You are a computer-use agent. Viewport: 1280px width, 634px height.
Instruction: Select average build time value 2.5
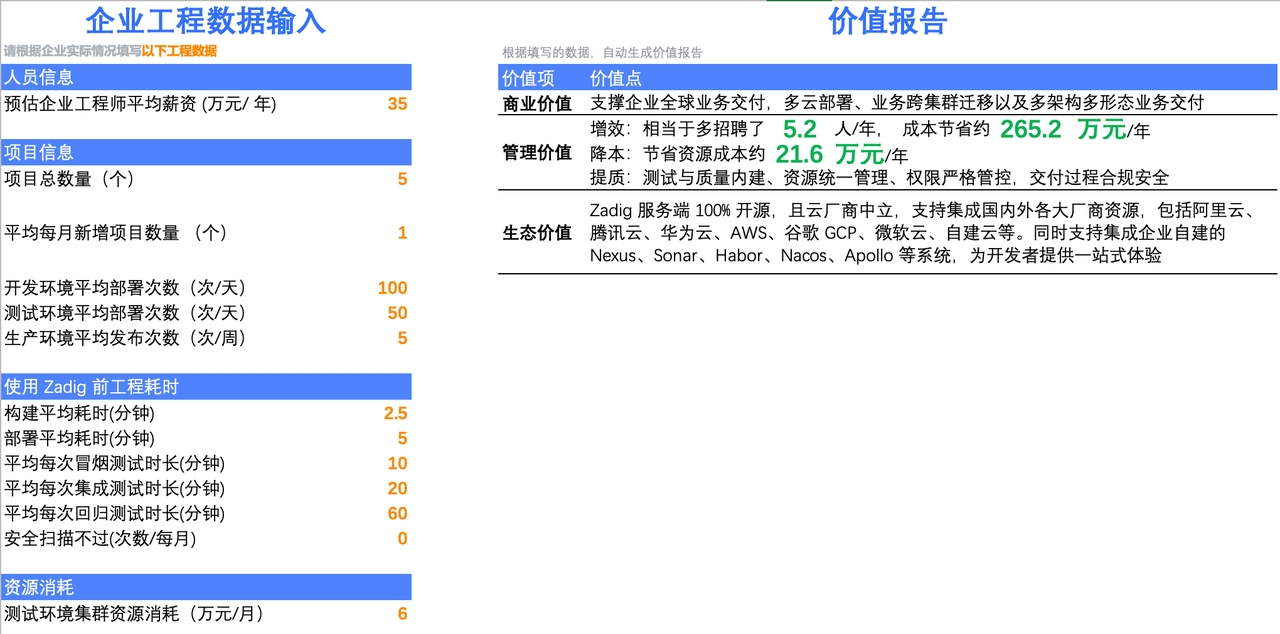395,413
